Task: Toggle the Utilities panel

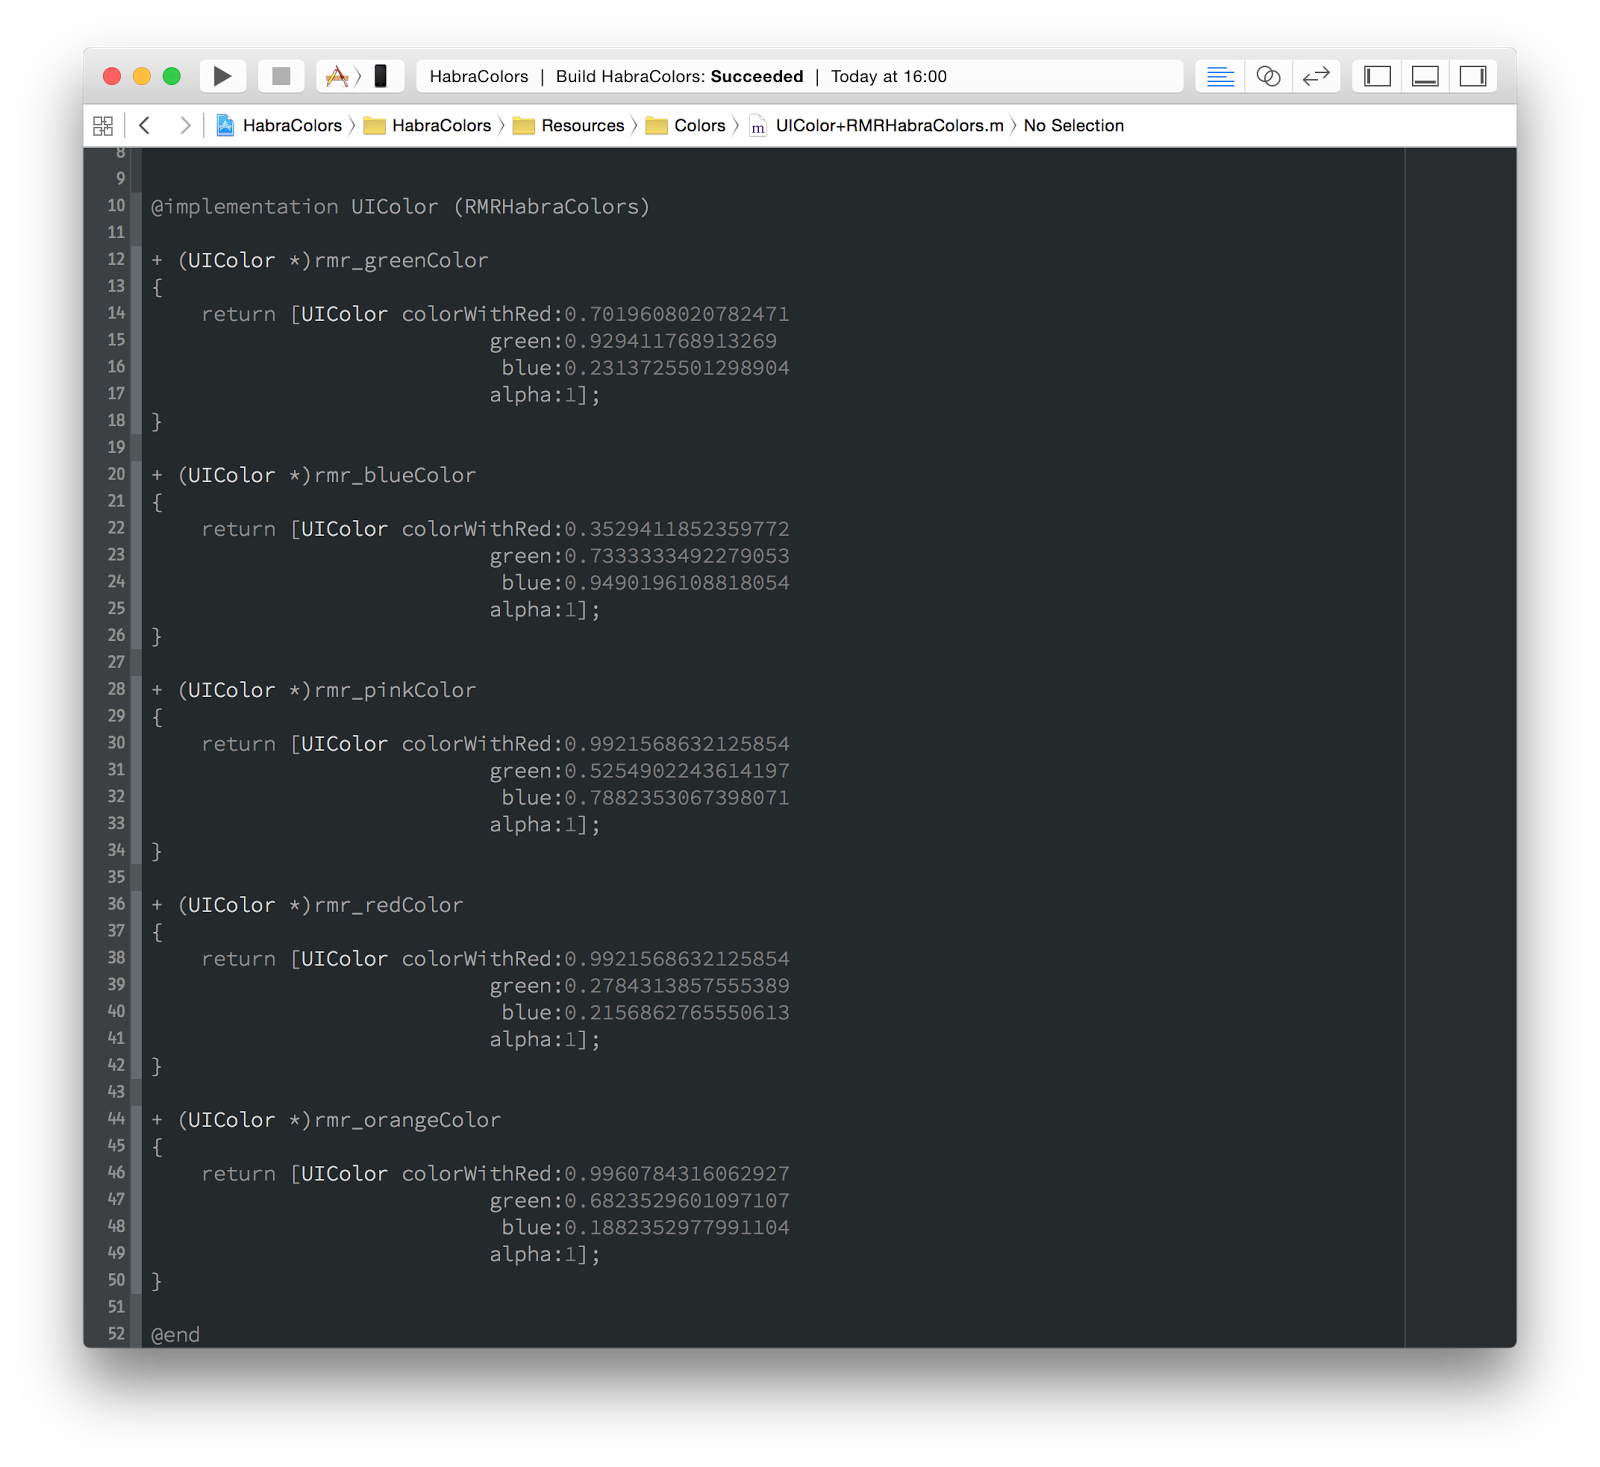Action: 1473,76
